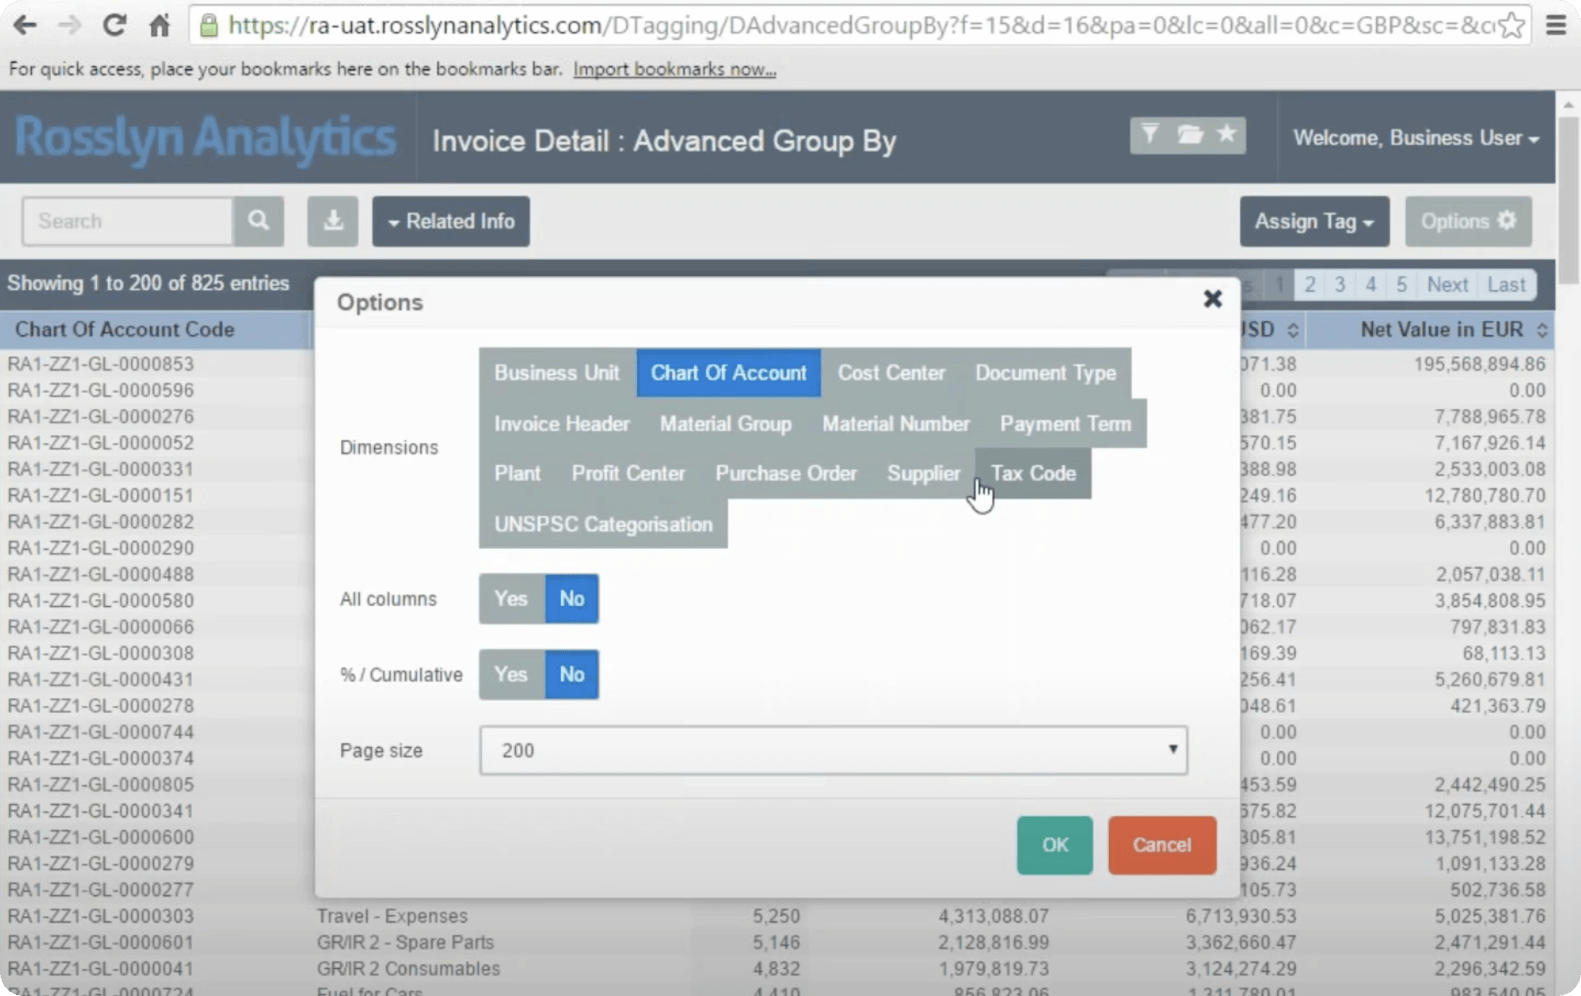This screenshot has width=1581, height=996.
Task: Open the browser hamburger menu
Action: (1556, 25)
